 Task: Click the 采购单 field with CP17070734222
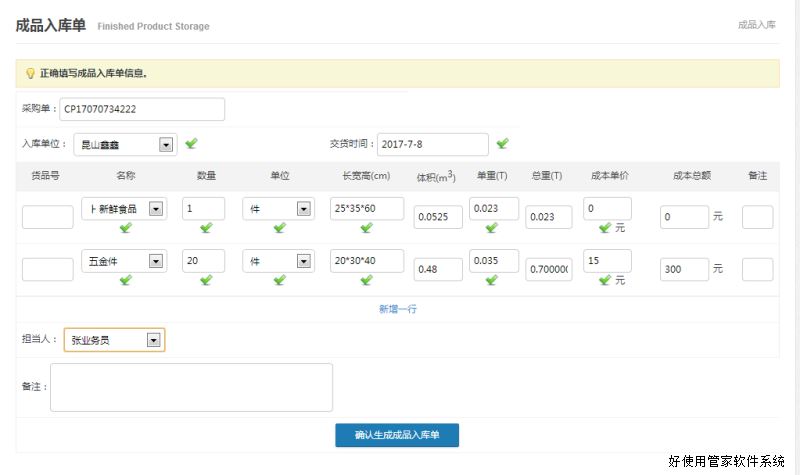point(142,109)
